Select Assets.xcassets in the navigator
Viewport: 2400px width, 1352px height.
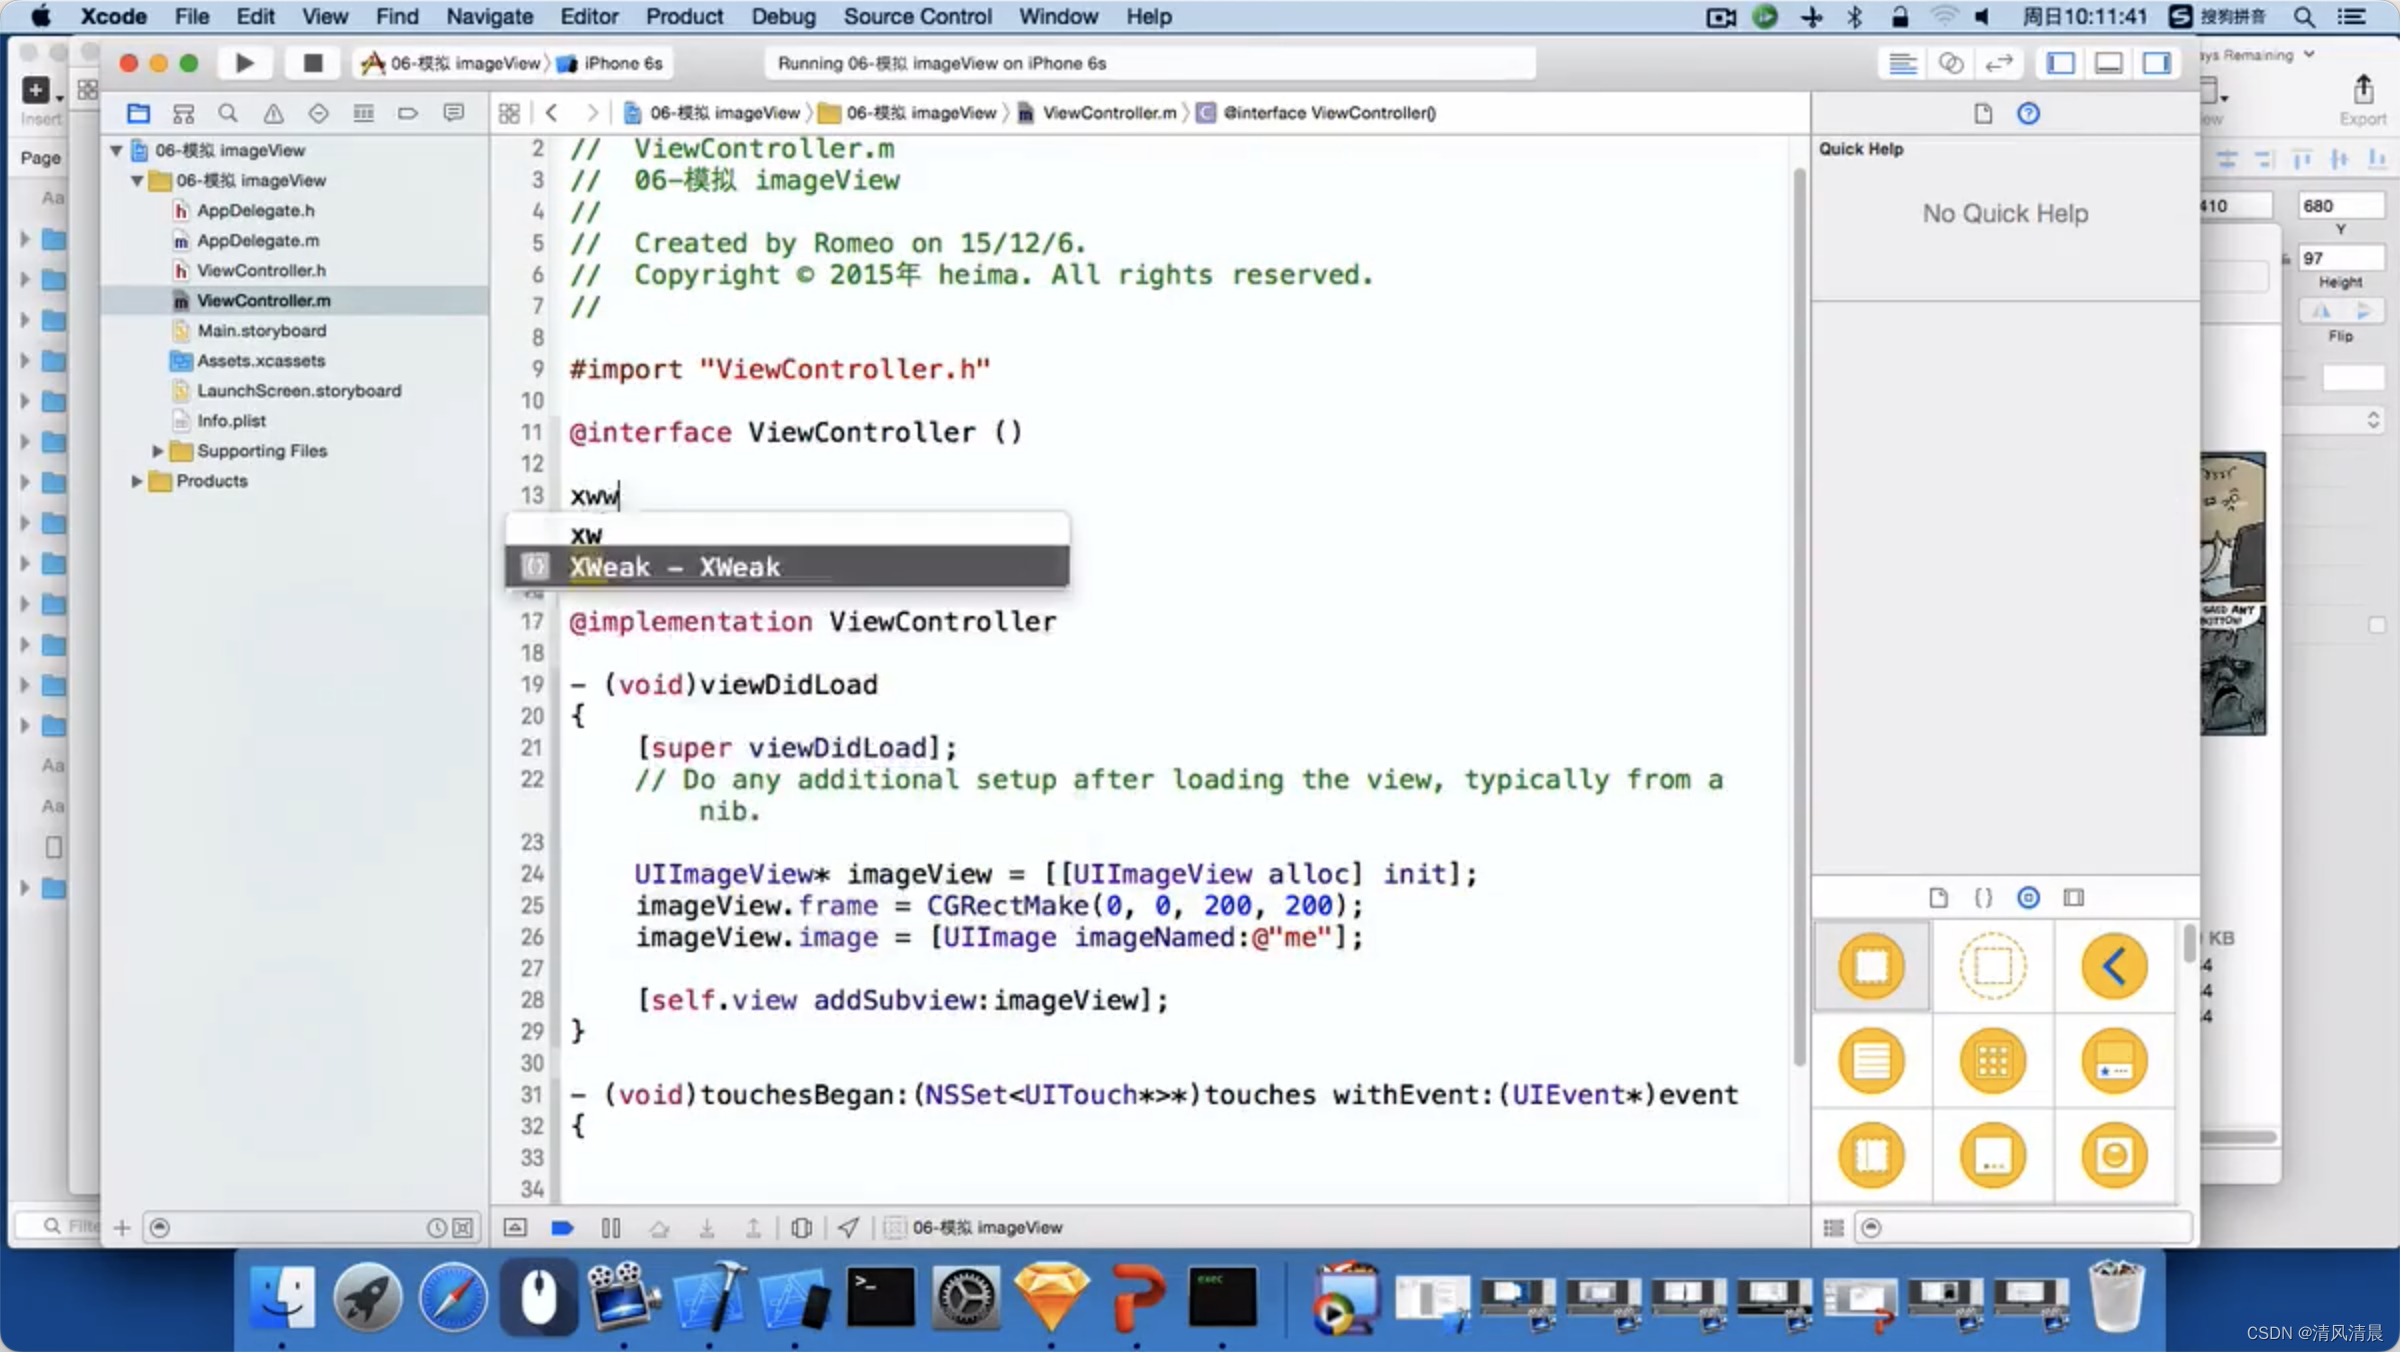click(x=260, y=361)
